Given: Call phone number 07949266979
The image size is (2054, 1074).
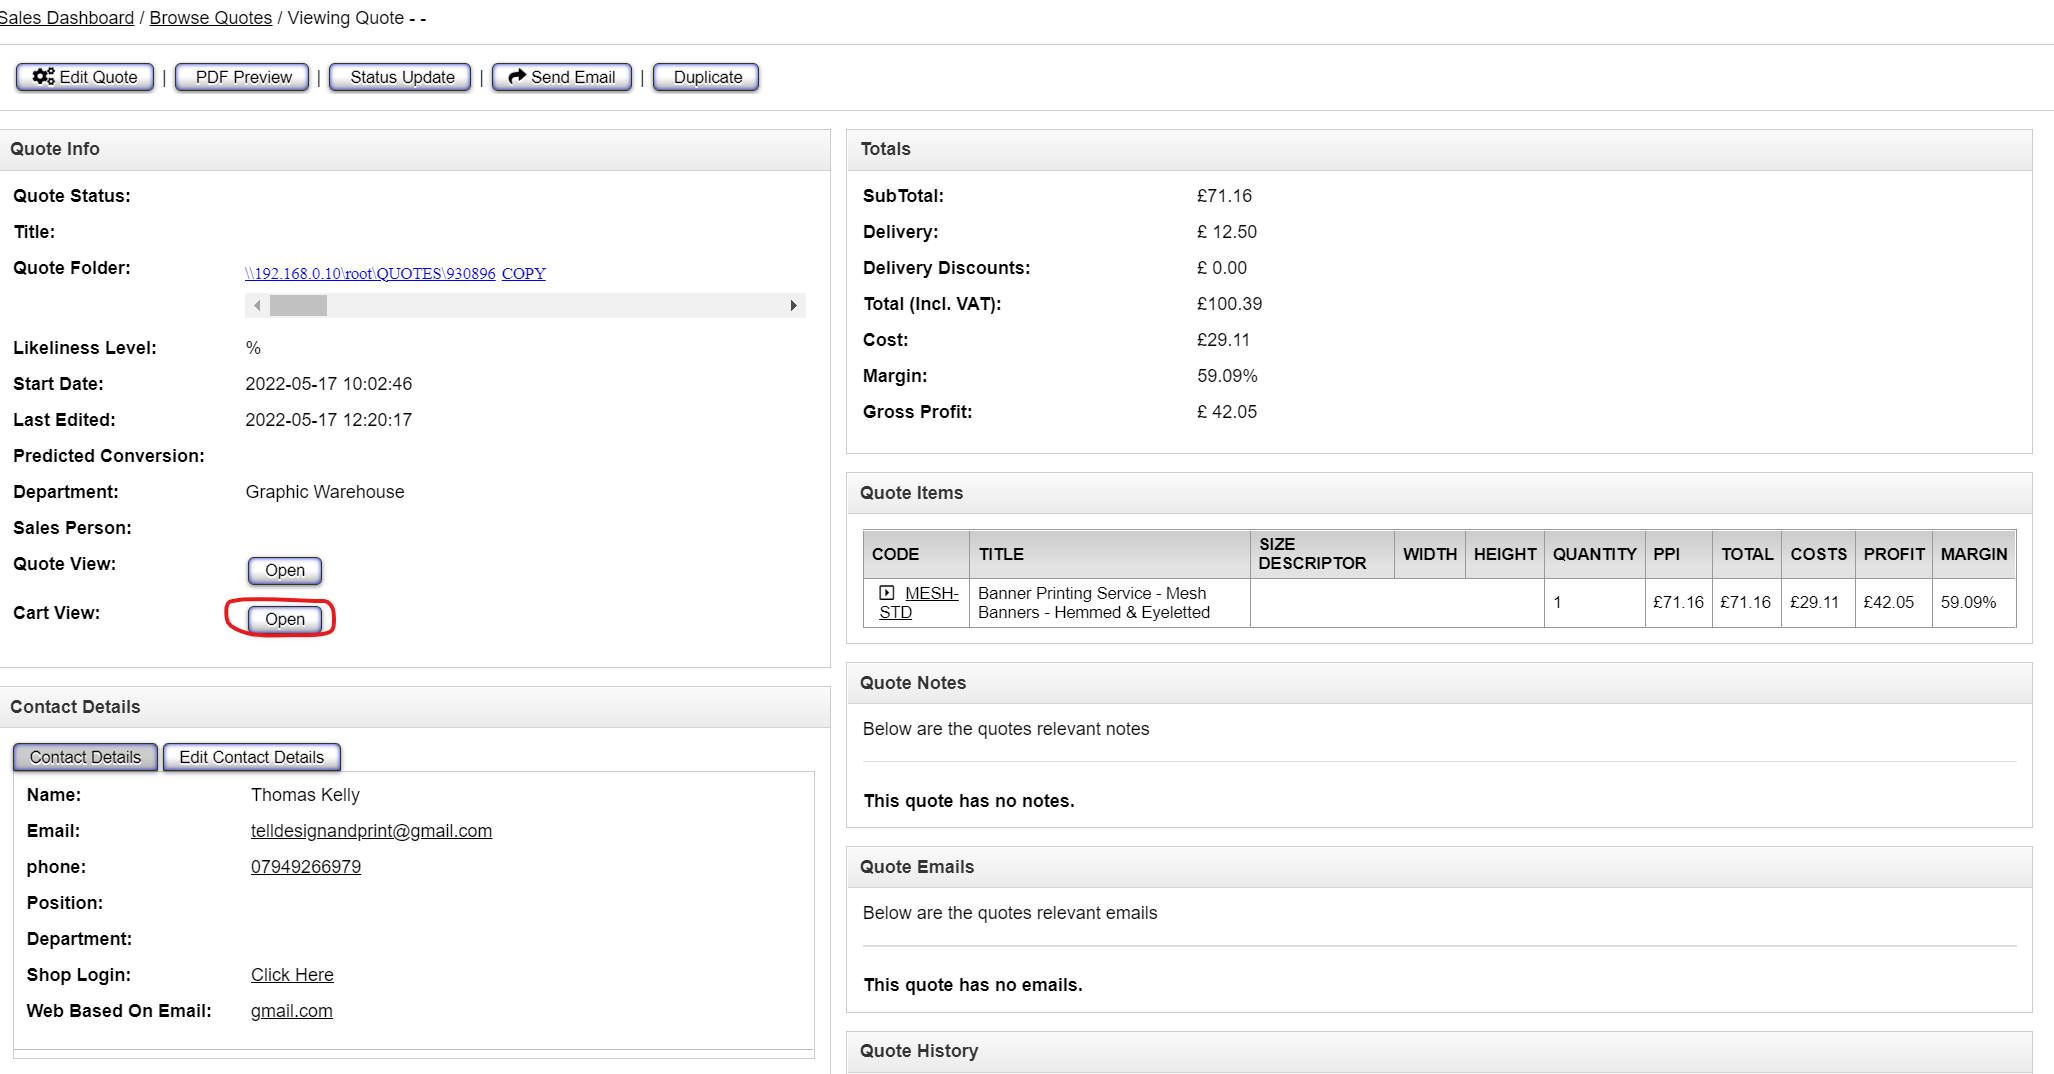Looking at the screenshot, I should tap(306, 867).
